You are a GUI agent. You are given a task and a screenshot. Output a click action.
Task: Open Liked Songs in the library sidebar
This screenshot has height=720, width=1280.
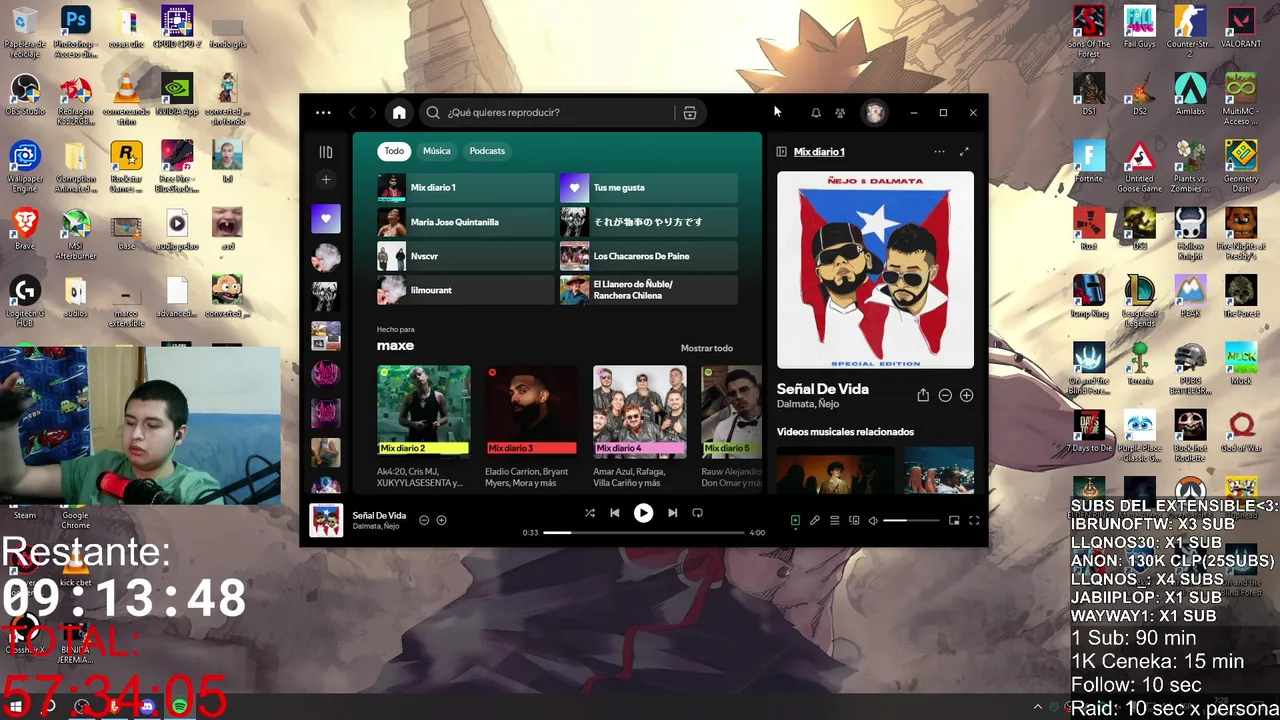coord(326,219)
